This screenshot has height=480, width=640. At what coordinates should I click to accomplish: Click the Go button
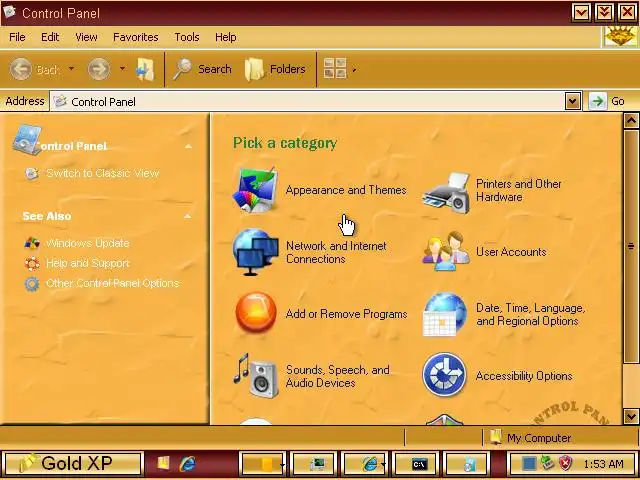pyautogui.click(x=607, y=101)
